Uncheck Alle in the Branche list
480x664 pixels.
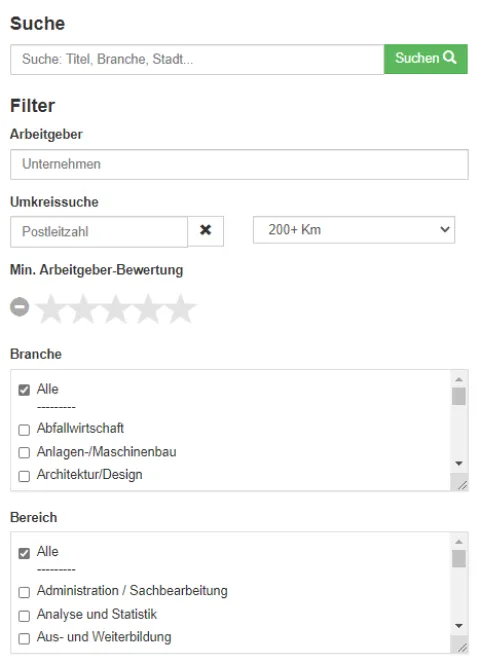tap(24, 390)
